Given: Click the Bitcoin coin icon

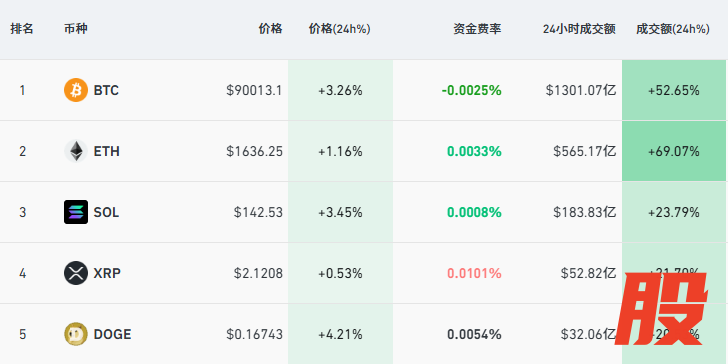Looking at the screenshot, I should coord(76,90).
